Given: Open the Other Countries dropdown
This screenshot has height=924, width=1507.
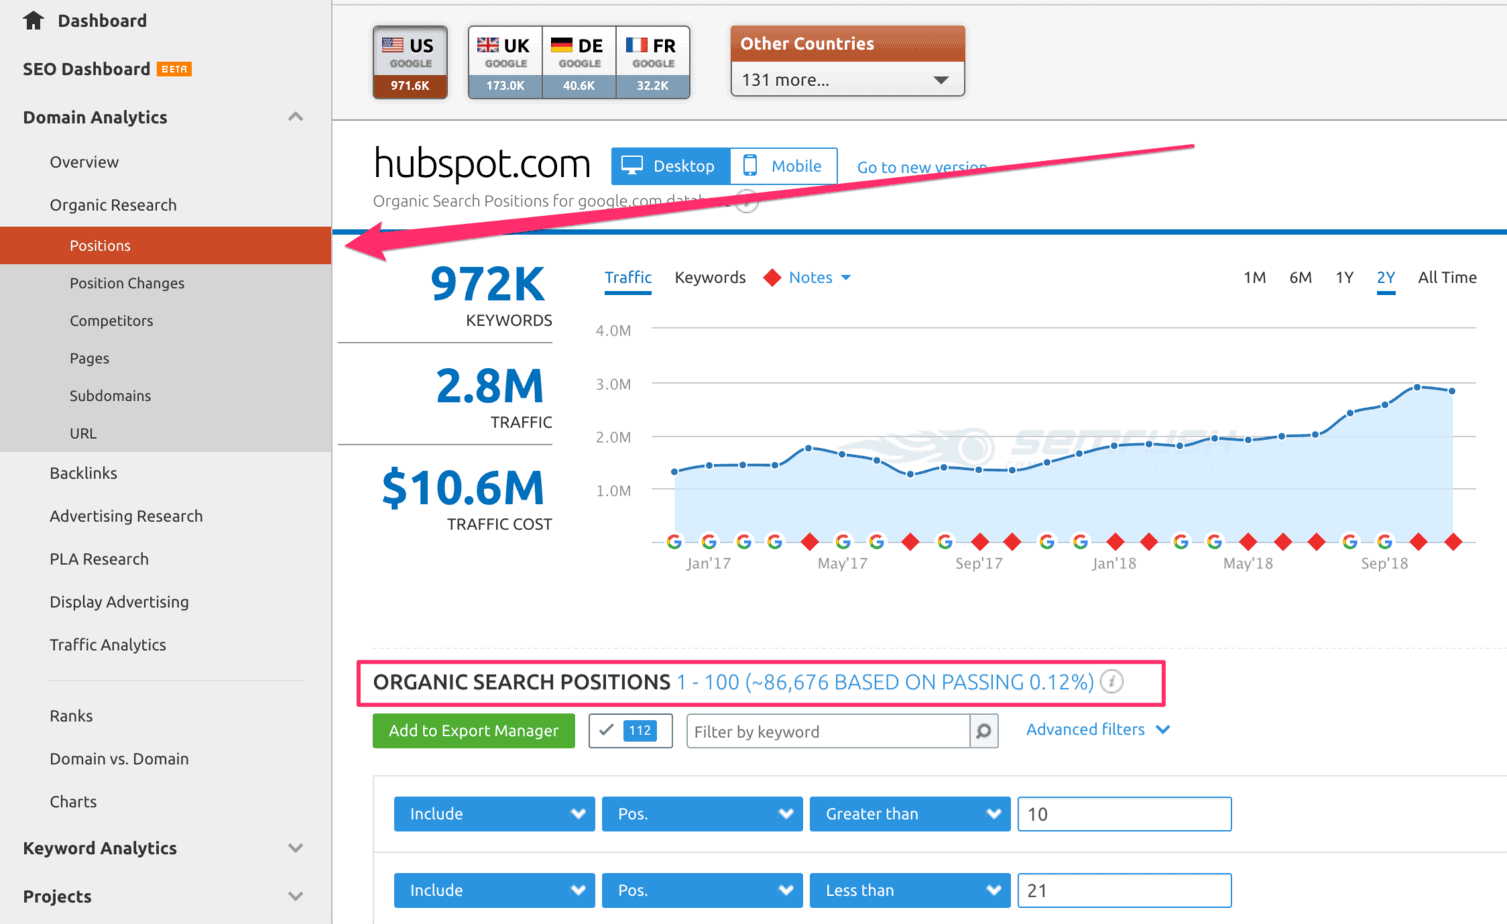Looking at the screenshot, I should coord(847,79).
